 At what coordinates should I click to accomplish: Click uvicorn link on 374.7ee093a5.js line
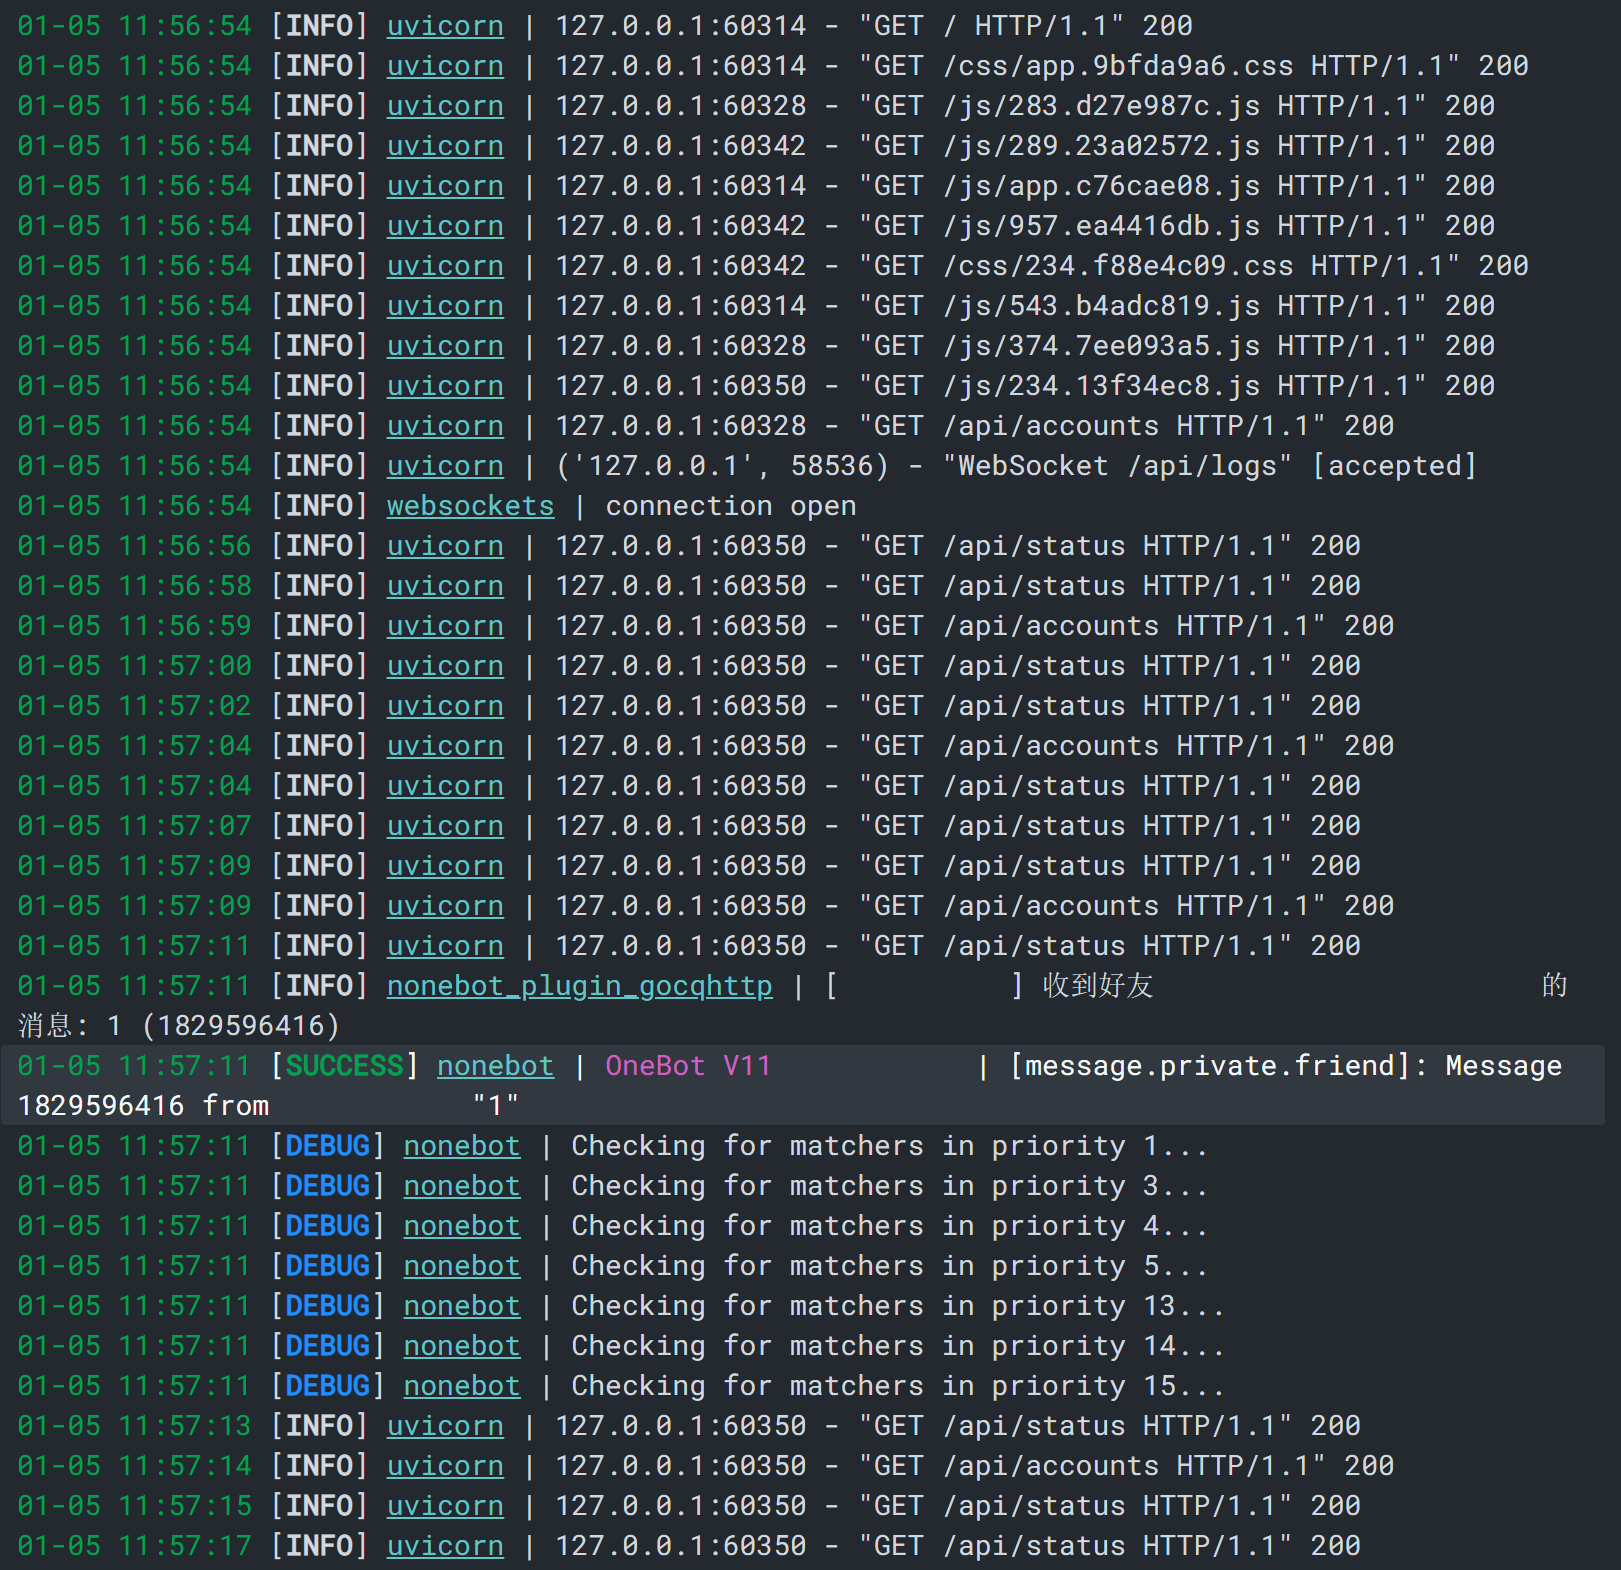click(x=445, y=346)
